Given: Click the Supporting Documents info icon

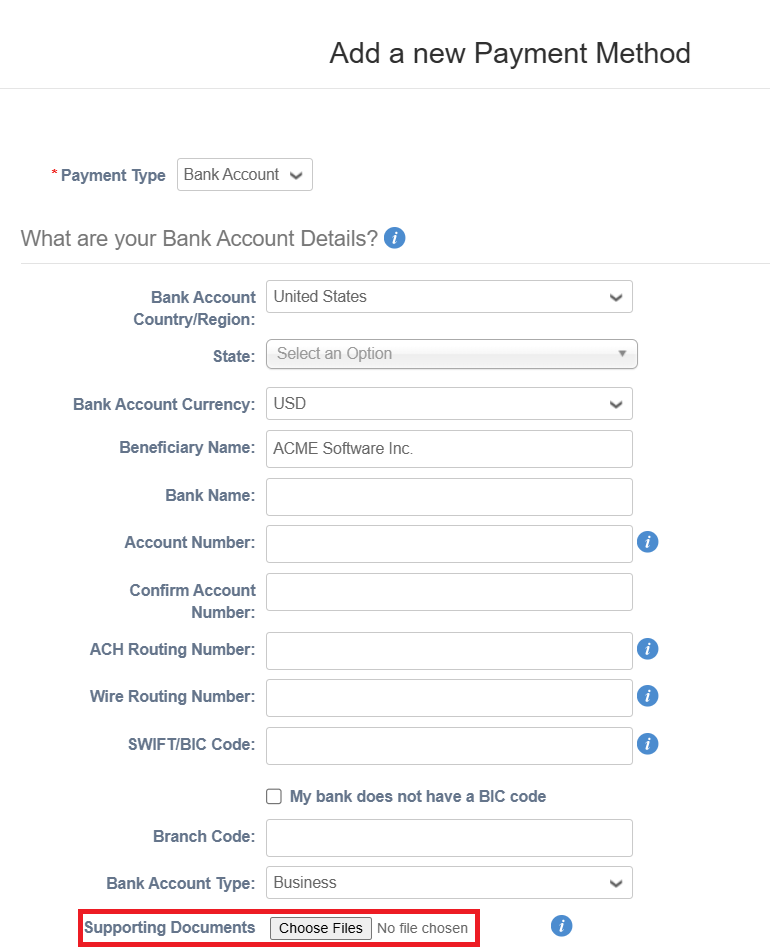Looking at the screenshot, I should pyautogui.click(x=561, y=926).
